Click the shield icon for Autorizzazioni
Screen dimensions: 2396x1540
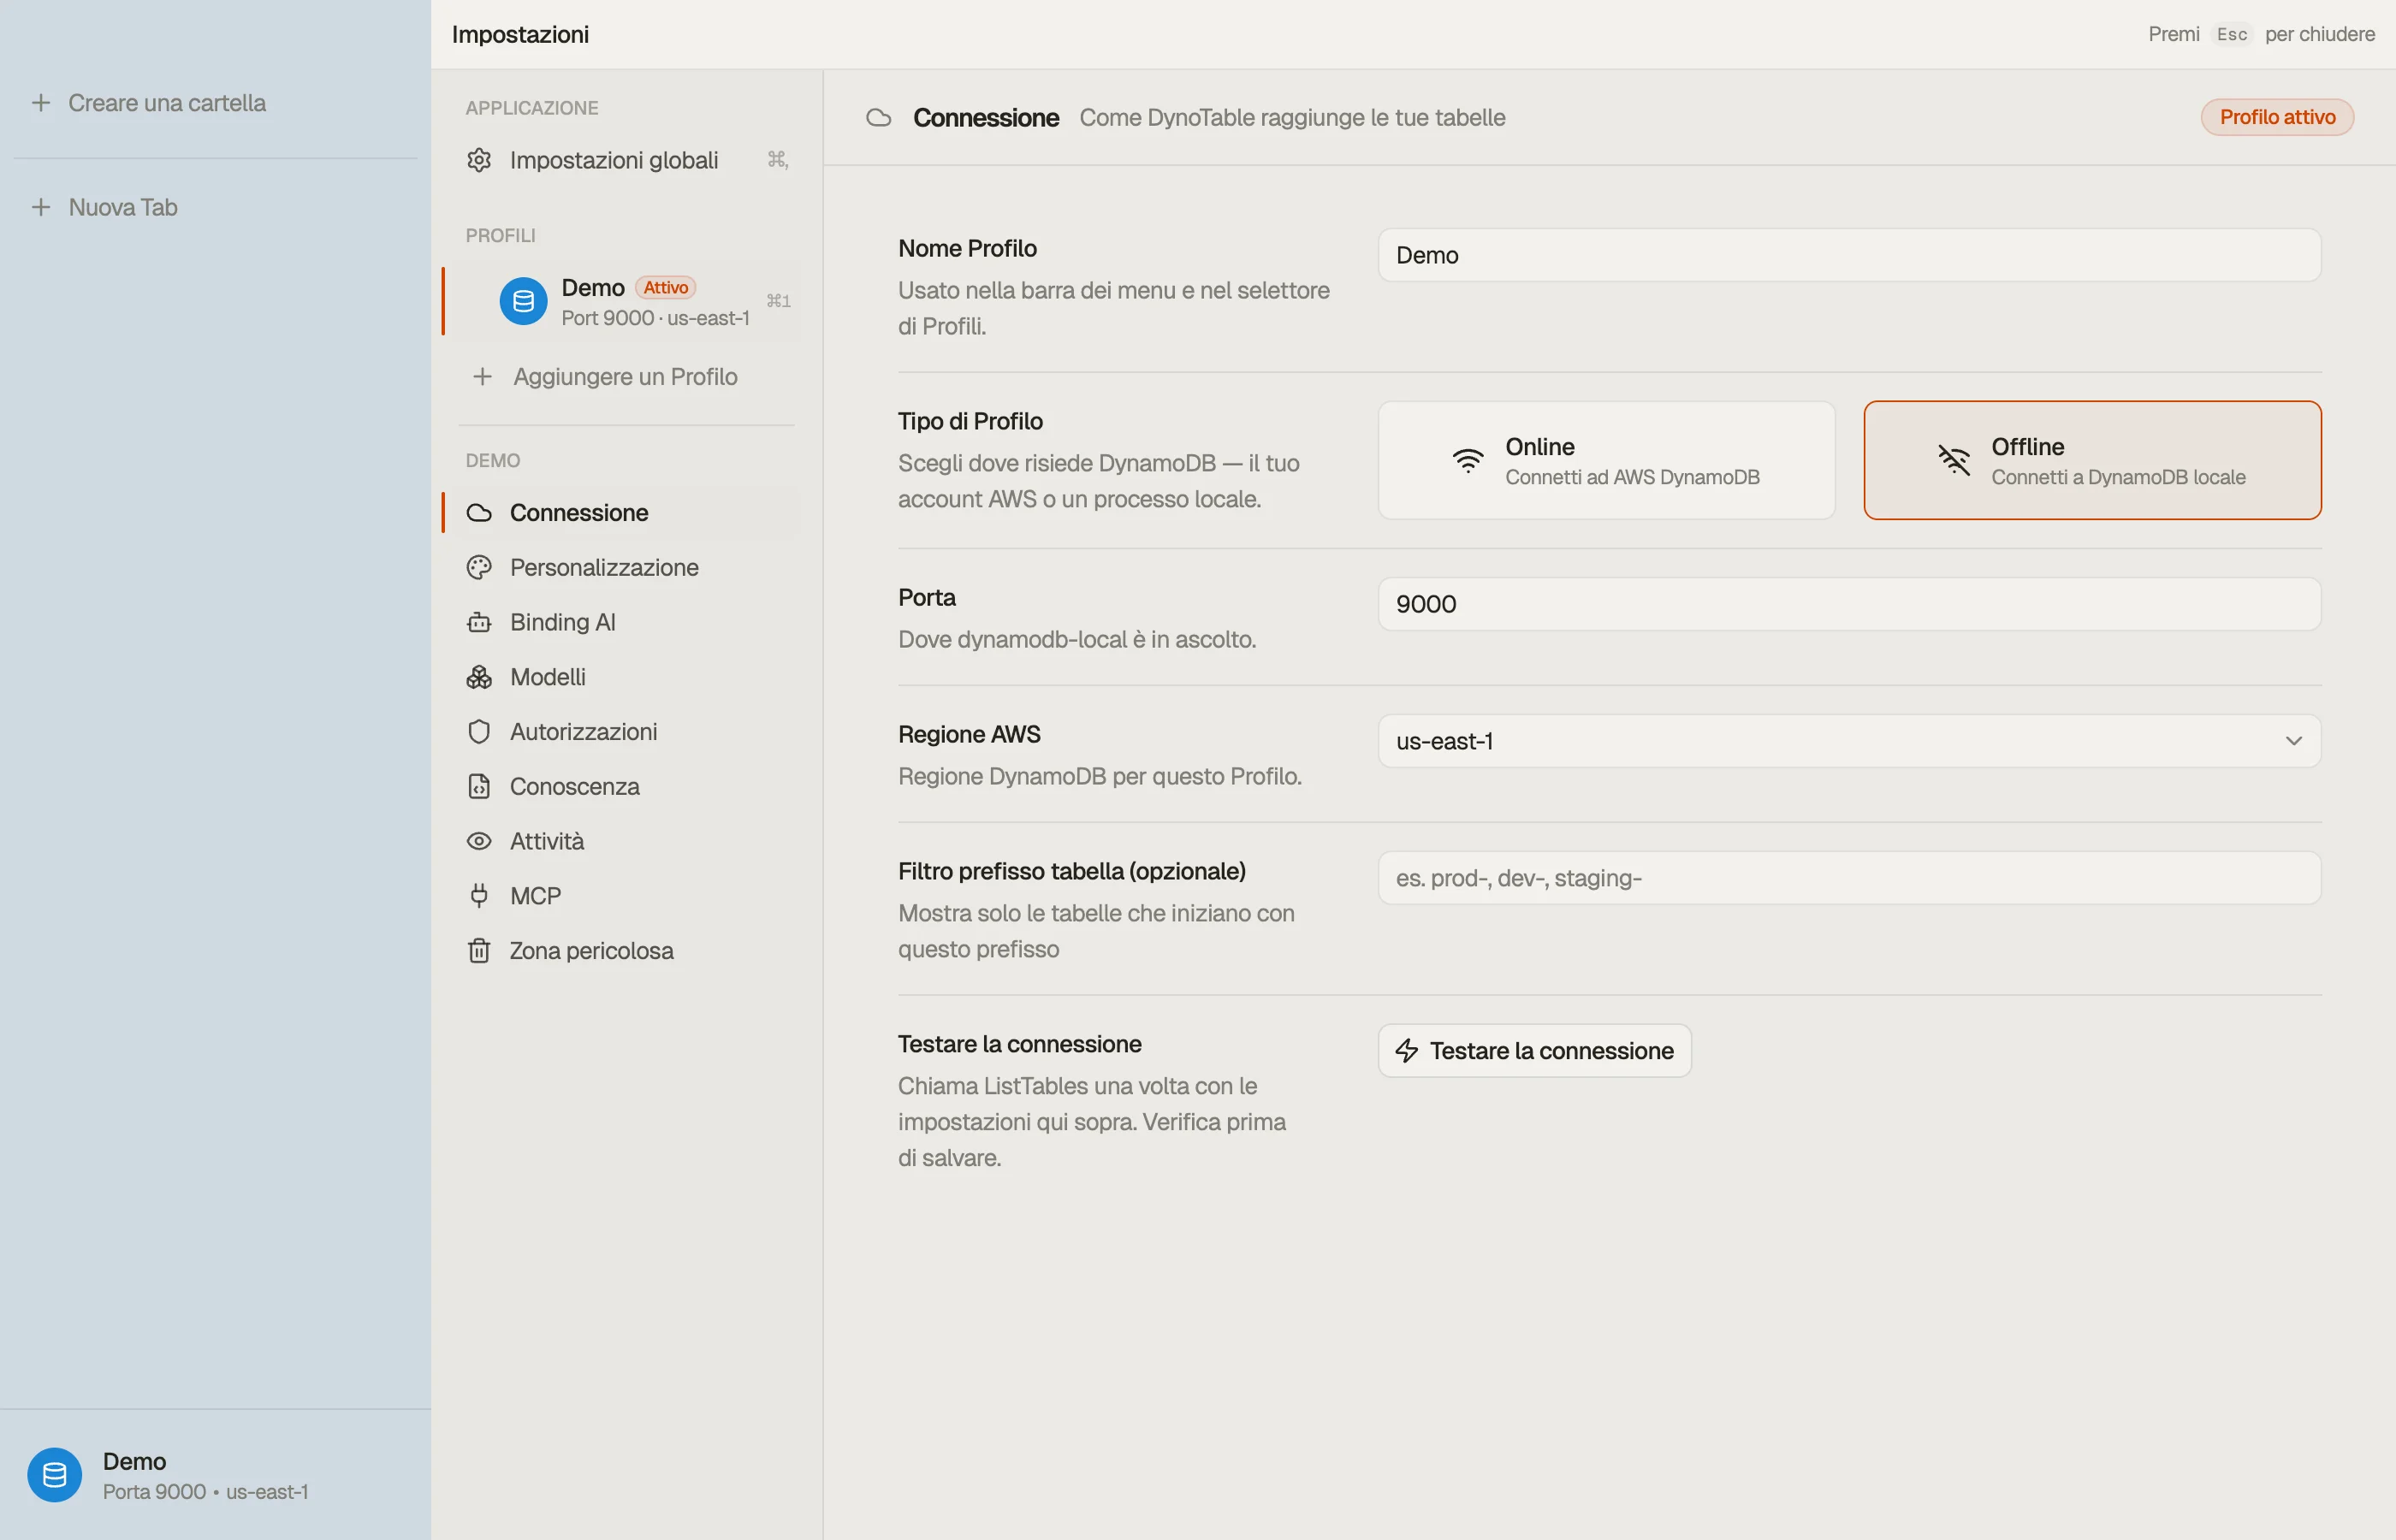[x=479, y=731]
